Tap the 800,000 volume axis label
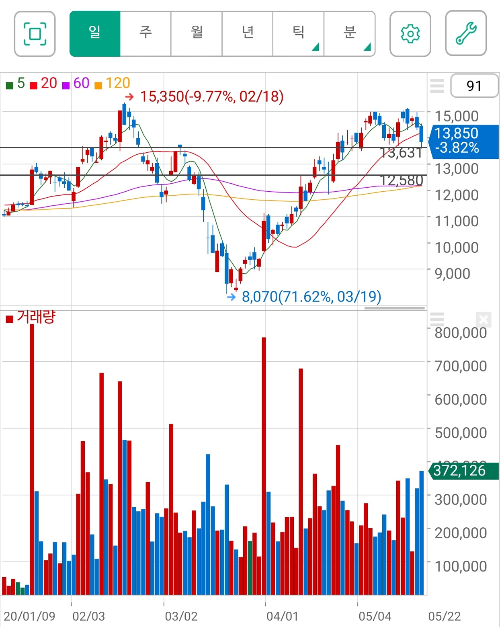The height and width of the screenshot is (627, 500). click(x=460, y=333)
